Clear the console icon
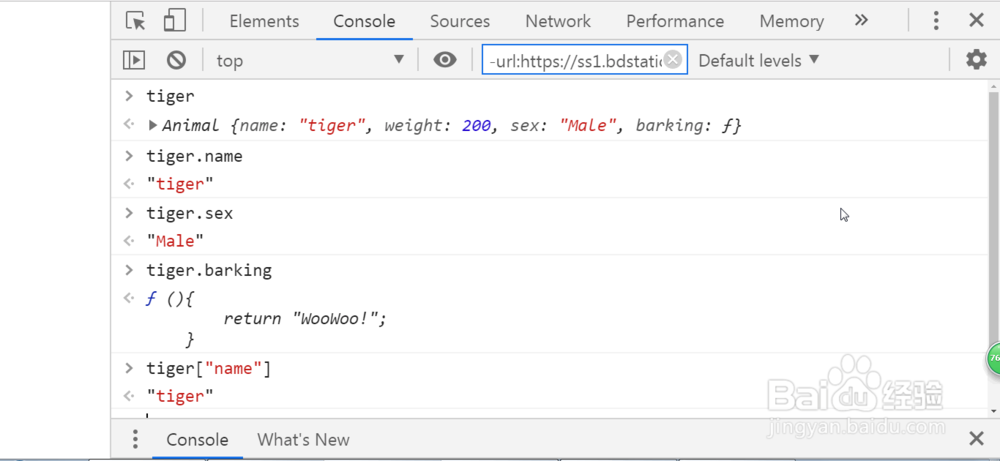The width and height of the screenshot is (1000, 461). (x=176, y=60)
